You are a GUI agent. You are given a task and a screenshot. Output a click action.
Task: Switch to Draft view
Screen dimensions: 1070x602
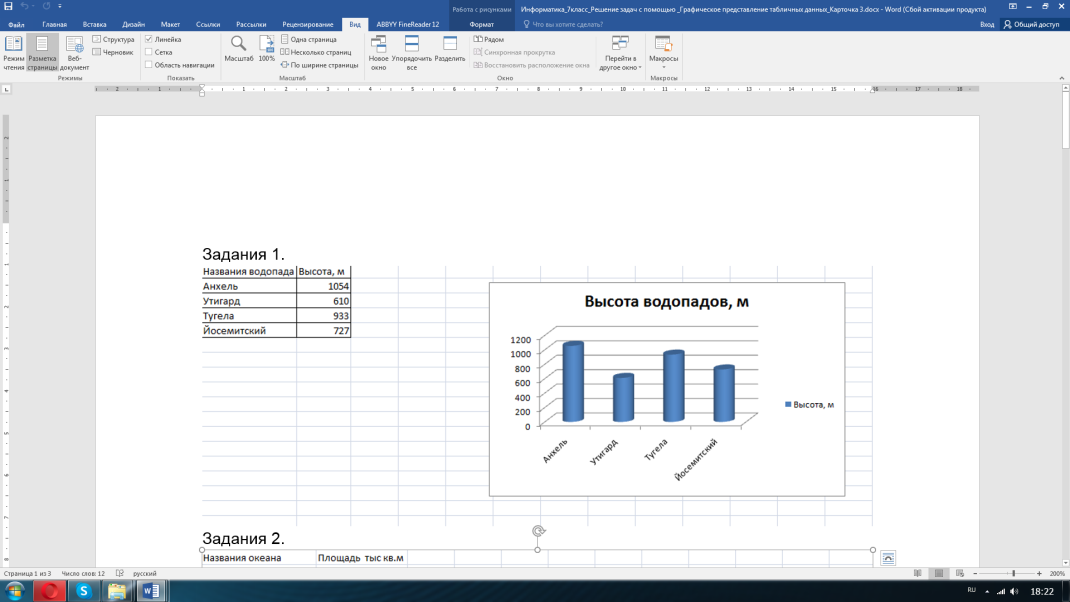coord(113,52)
